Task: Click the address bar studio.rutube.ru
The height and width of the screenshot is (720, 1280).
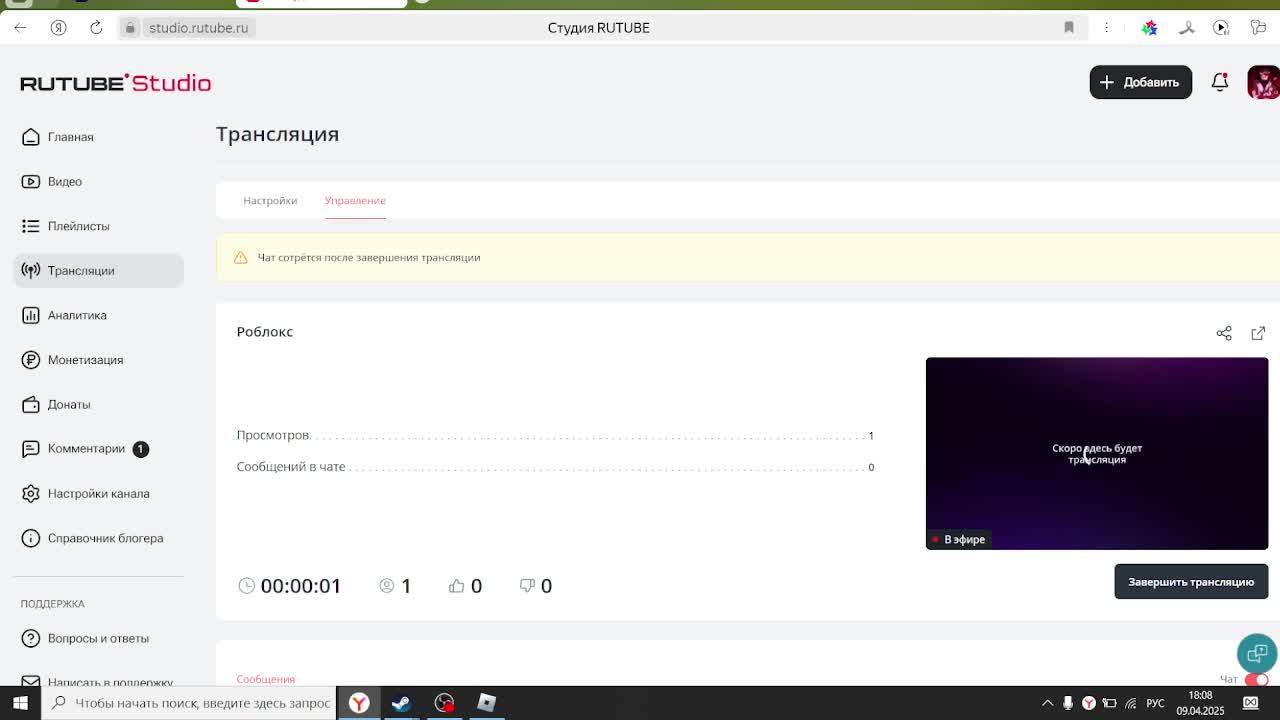Action: tap(198, 28)
